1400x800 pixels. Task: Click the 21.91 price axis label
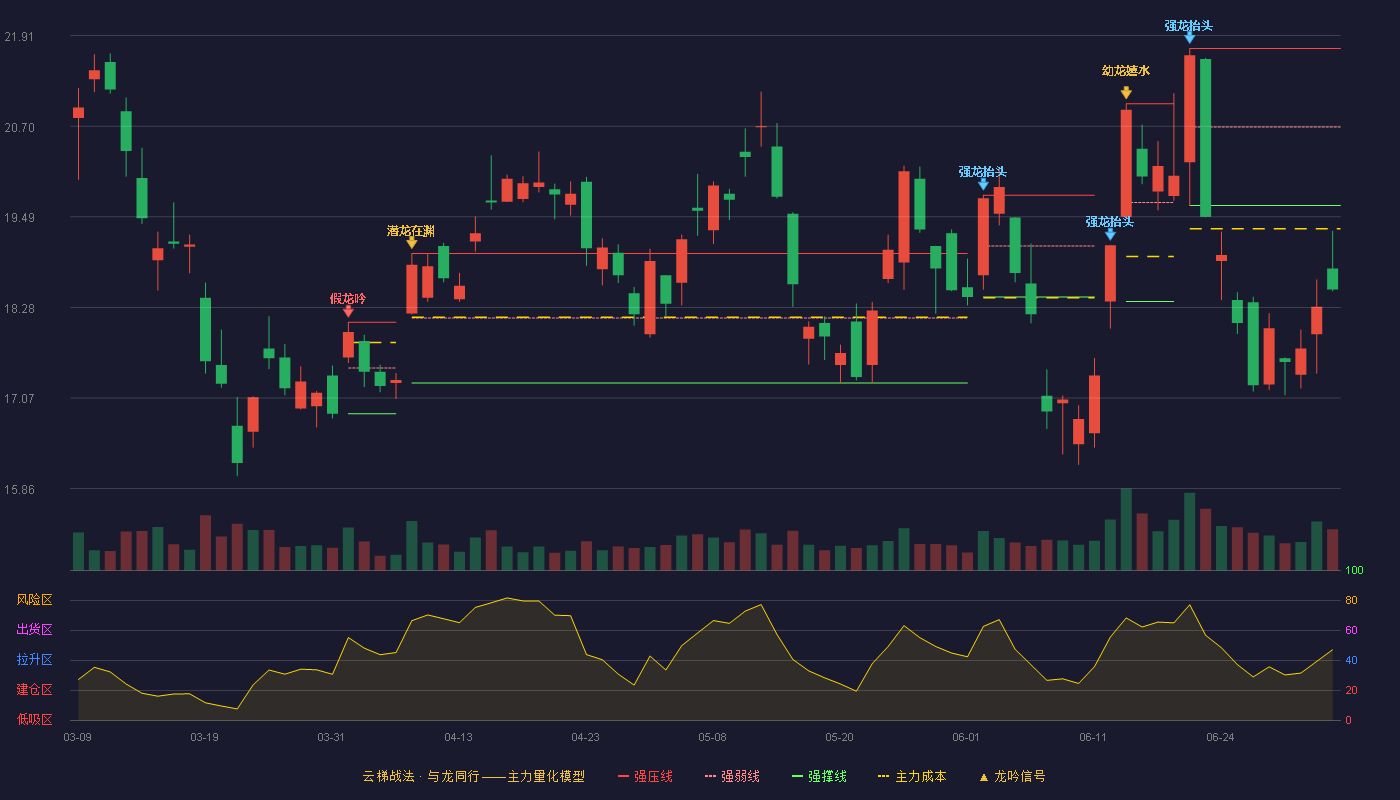coord(19,37)
